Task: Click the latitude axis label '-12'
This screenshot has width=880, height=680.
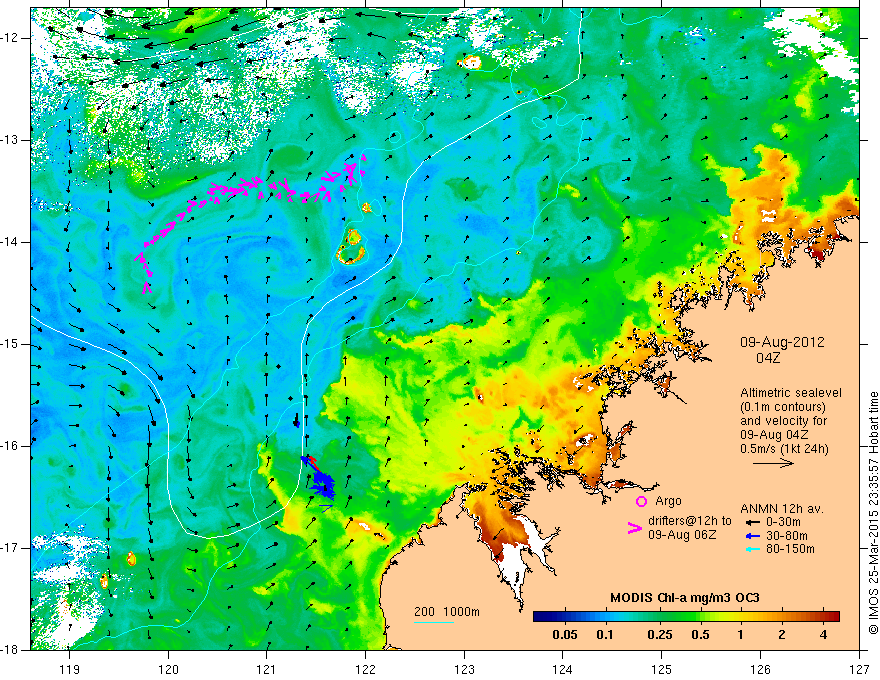Action: click(x=11, y=38)
